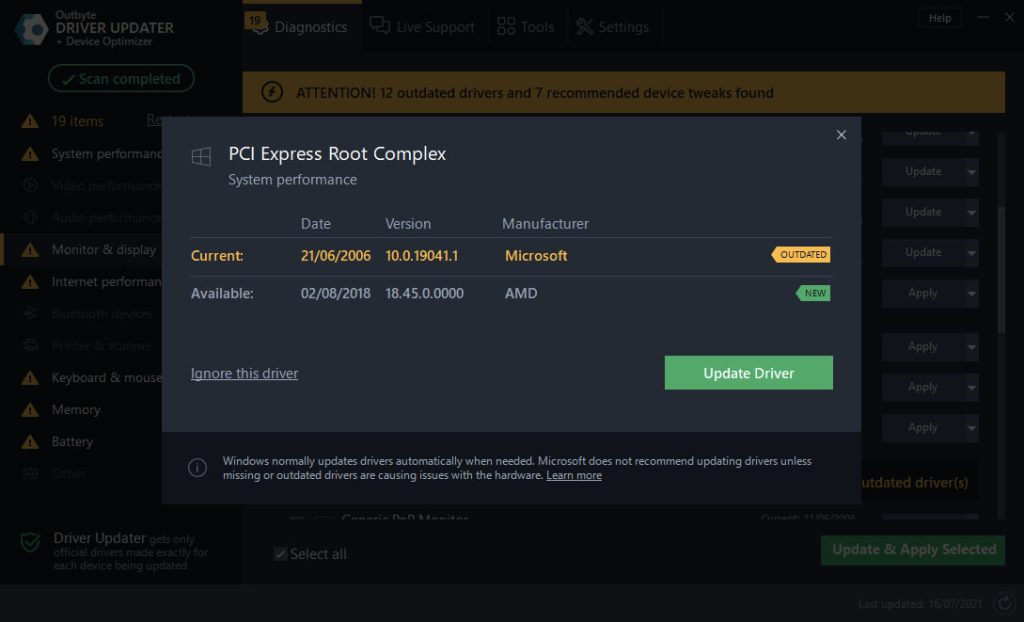Image resolution: width=1024 pixels, height=622 pixels.
Task: Click warning icon beside Keyboard & mouse
Action: [x=30, y=378]
